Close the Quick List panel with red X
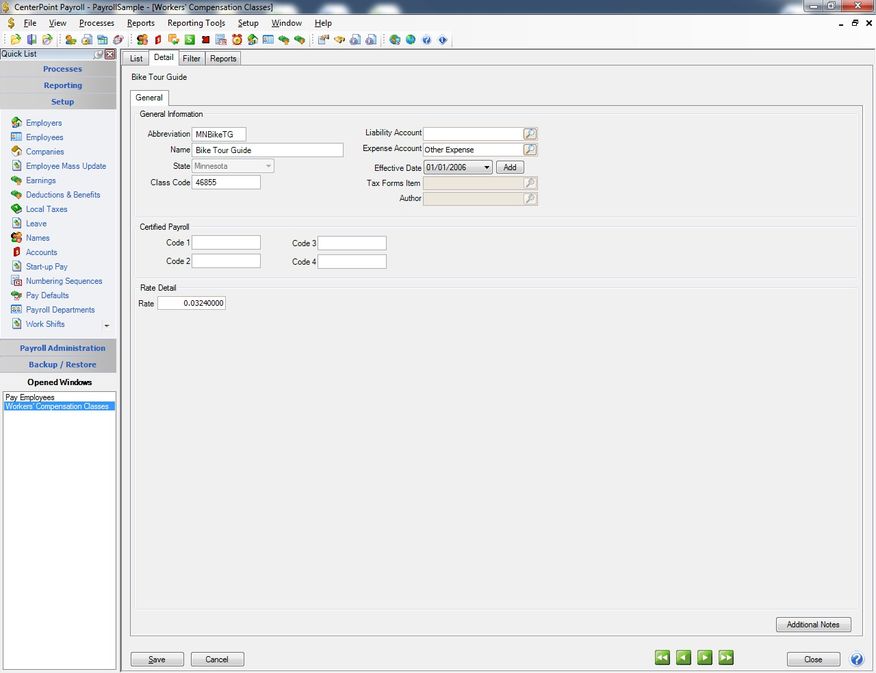This screenshot has height=673, width=876. [x=110, y=54]
